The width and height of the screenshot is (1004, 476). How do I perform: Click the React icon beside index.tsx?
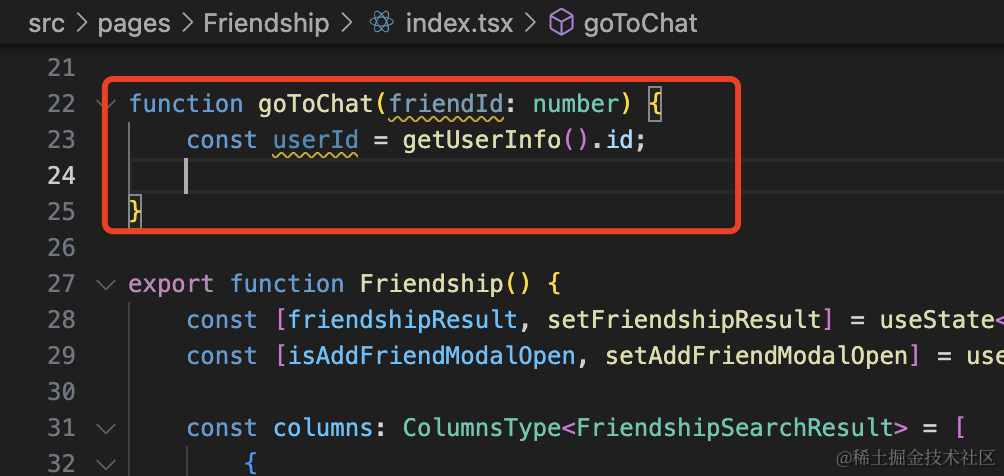[x=381, y=23]
